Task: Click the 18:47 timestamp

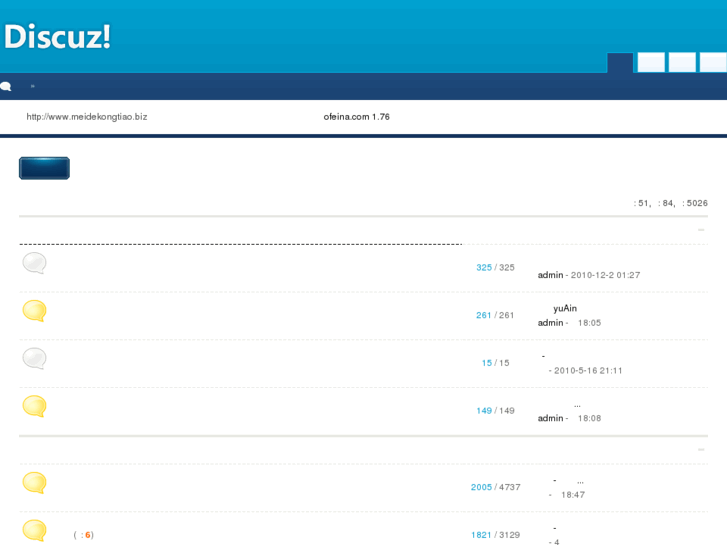Action: point(573,495)
